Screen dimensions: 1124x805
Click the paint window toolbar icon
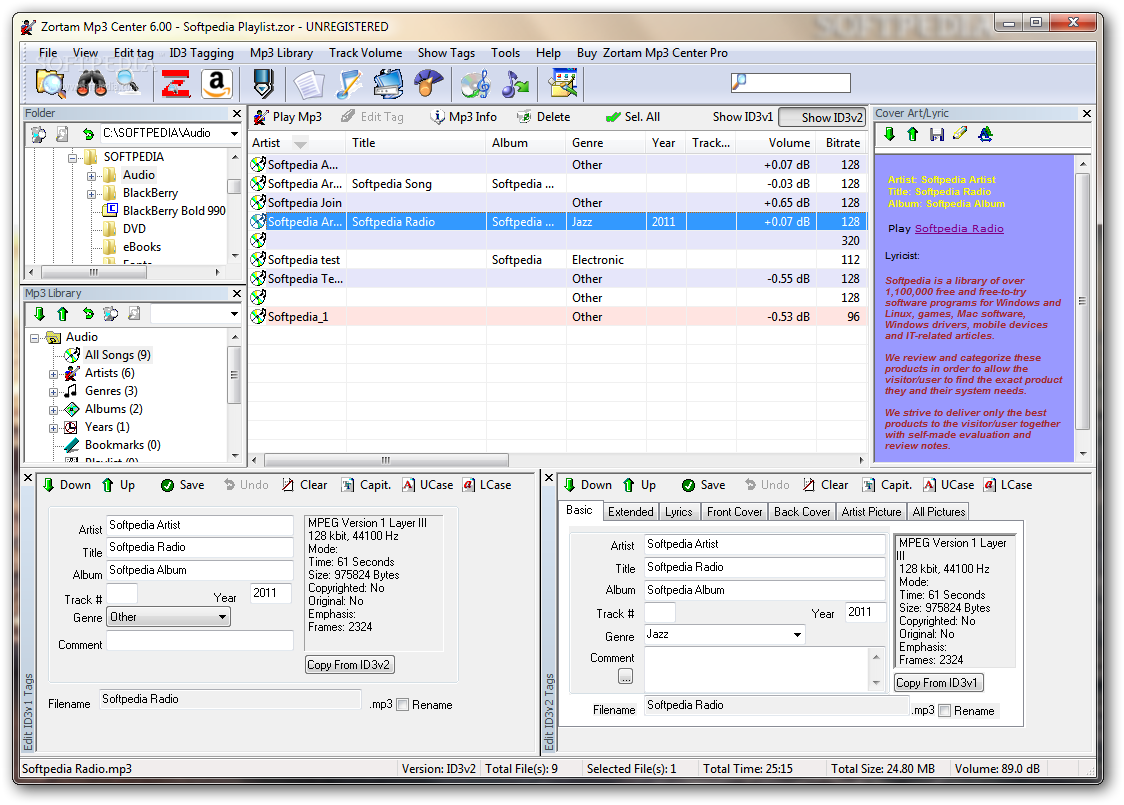point(563,84)
